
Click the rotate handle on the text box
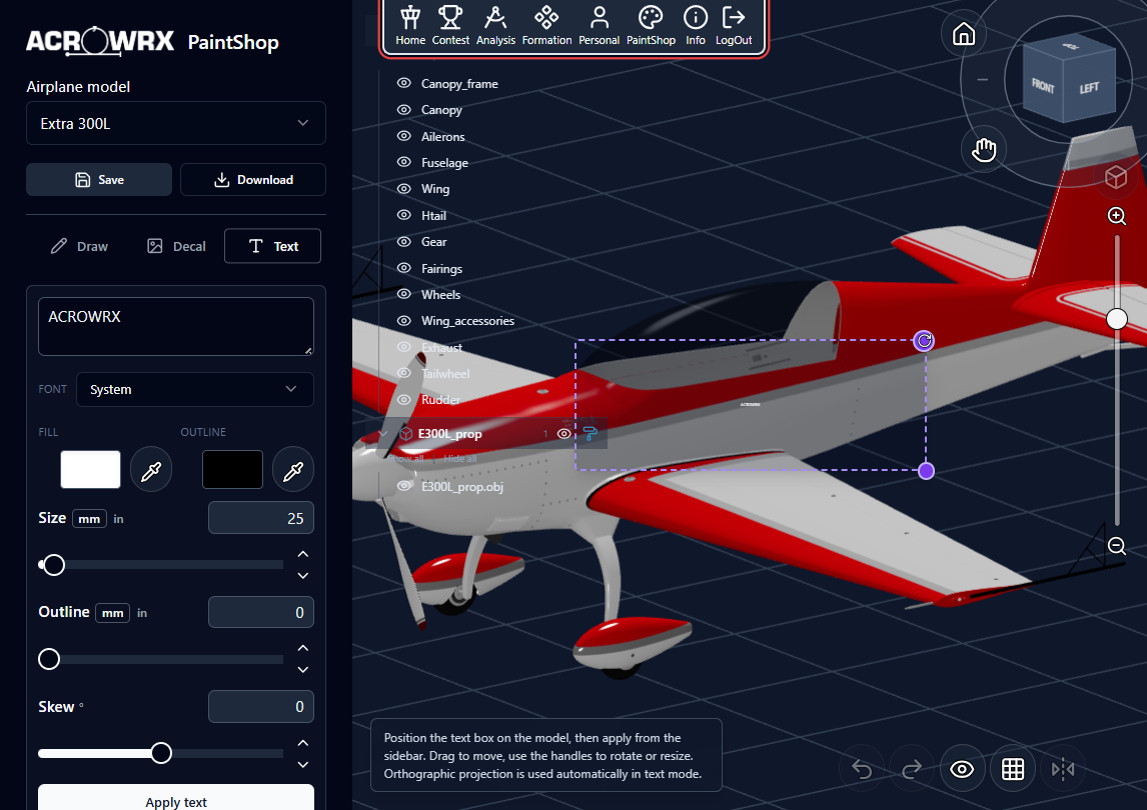click(x=924, y=341)
